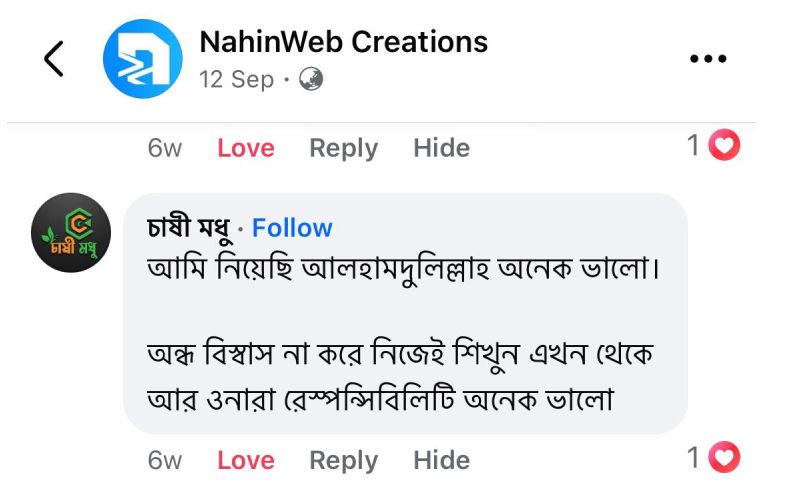Click the 12 Sep post date
The width and height of the screenshot is (800, 500).
click(236, 79)
